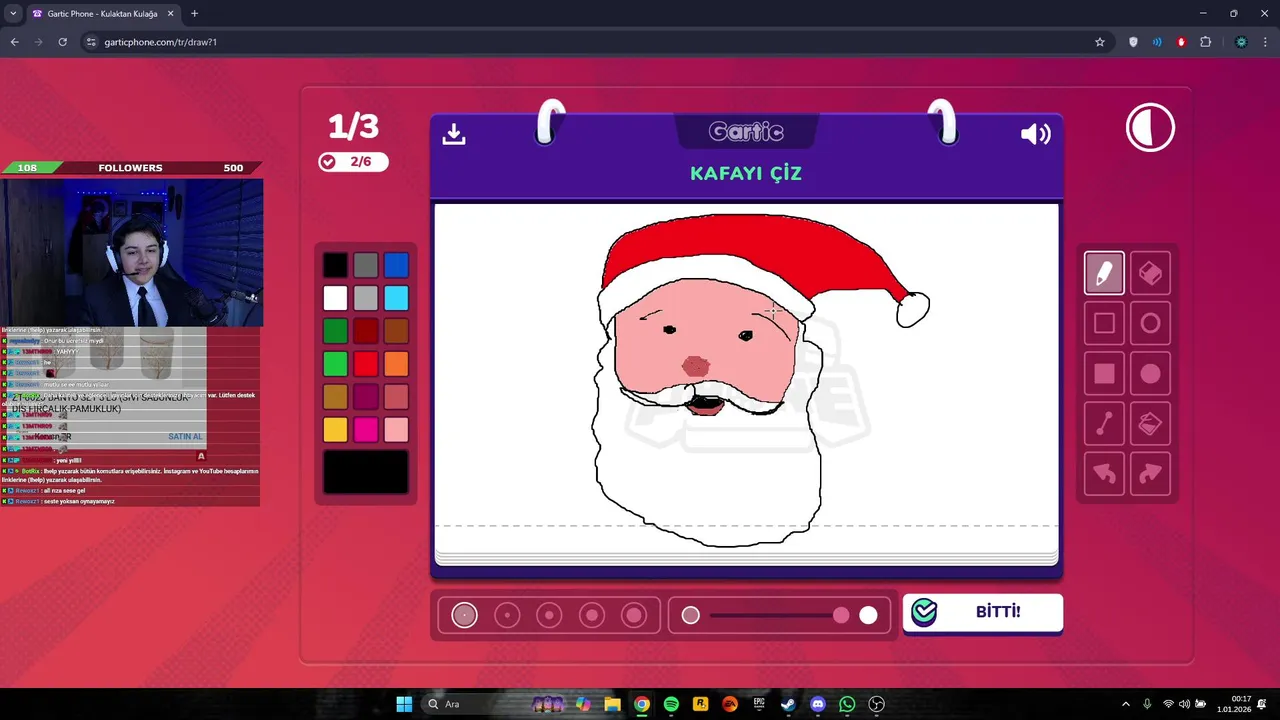Choose the largest brush size

(x=634, y=615)
